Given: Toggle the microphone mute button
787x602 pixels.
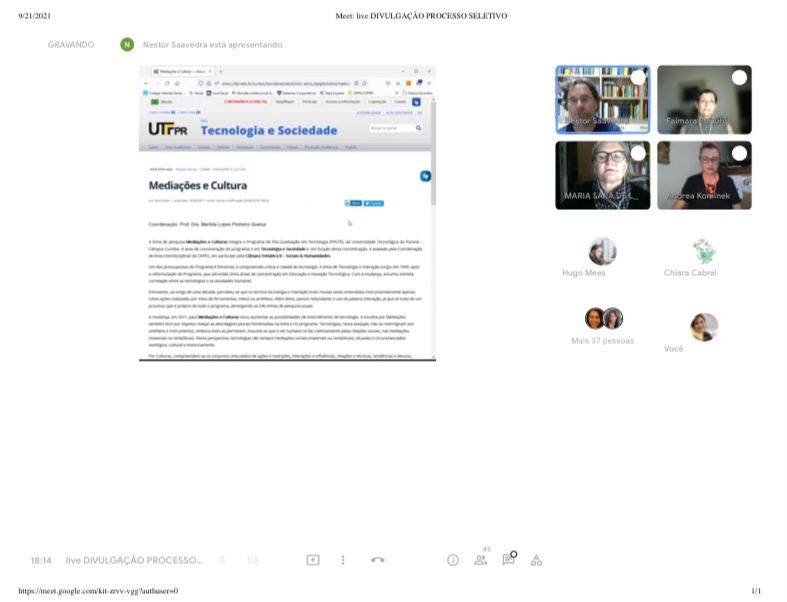Looking at the screenshot, I should tap(223, 561).
